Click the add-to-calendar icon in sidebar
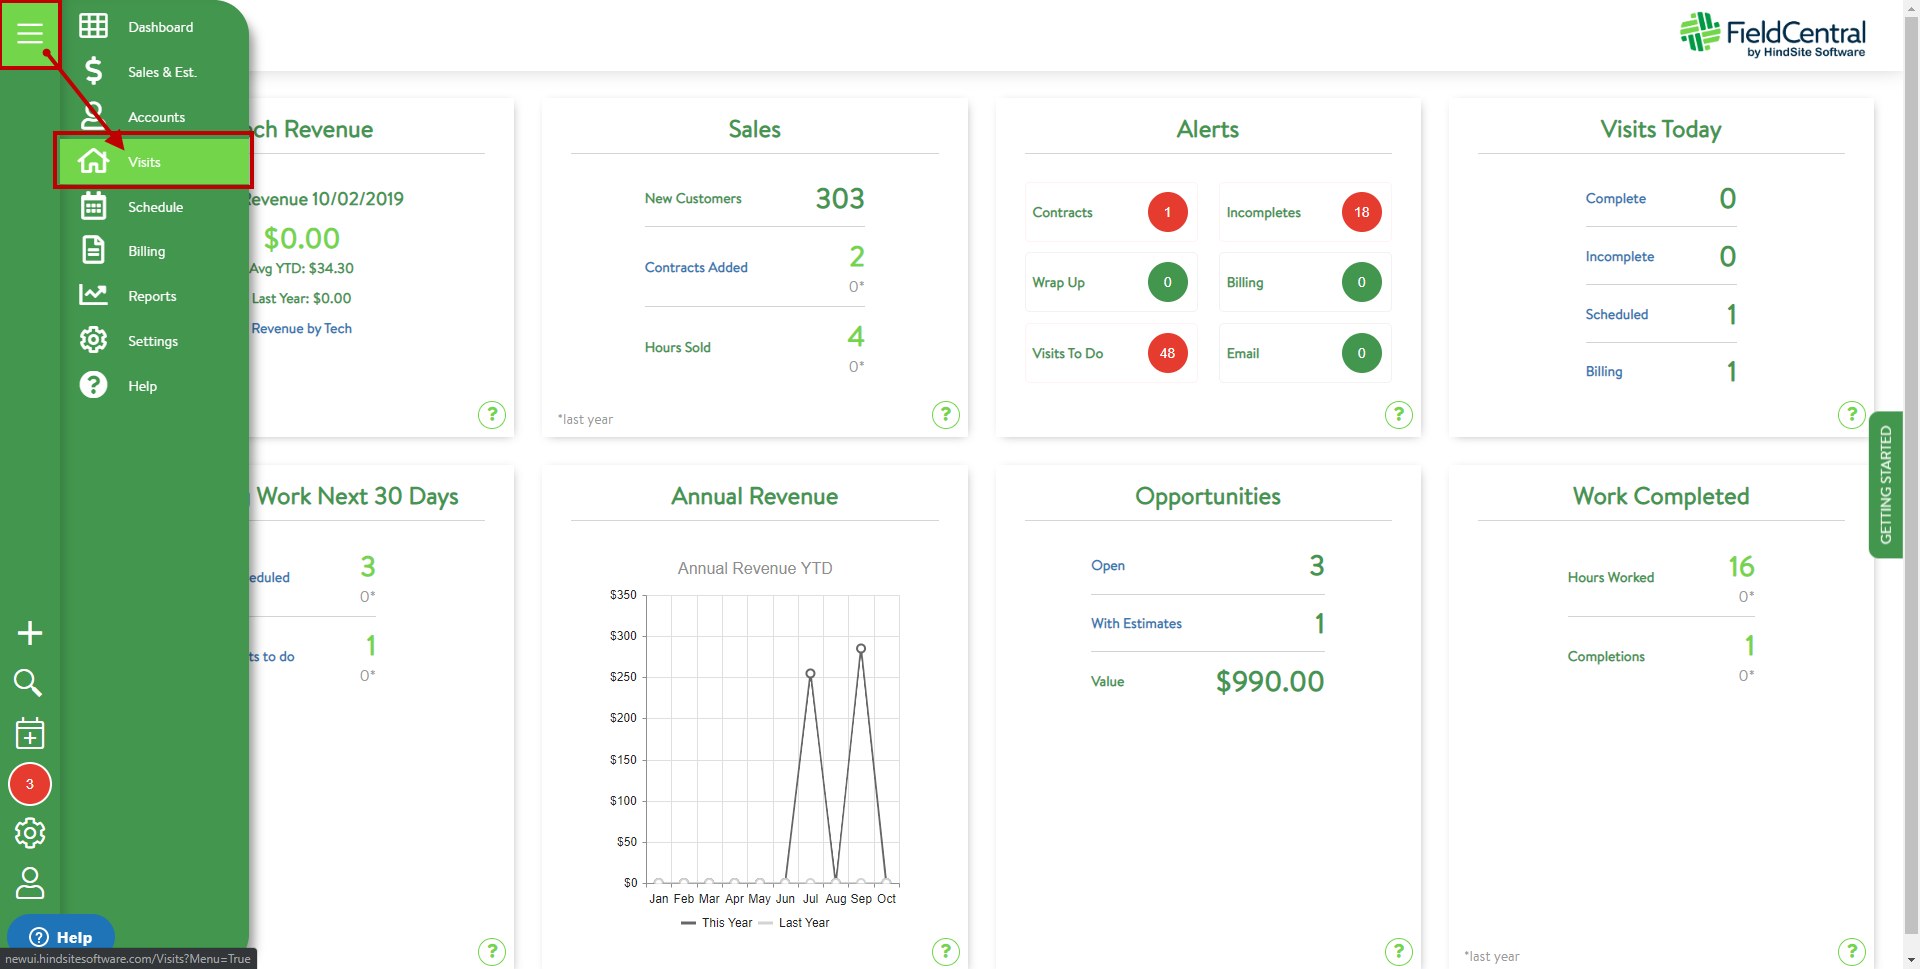 click(30, 733)
